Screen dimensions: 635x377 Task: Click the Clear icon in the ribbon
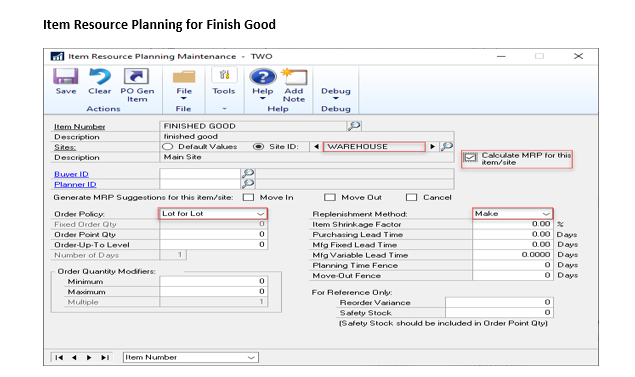[x=100, y=77]
